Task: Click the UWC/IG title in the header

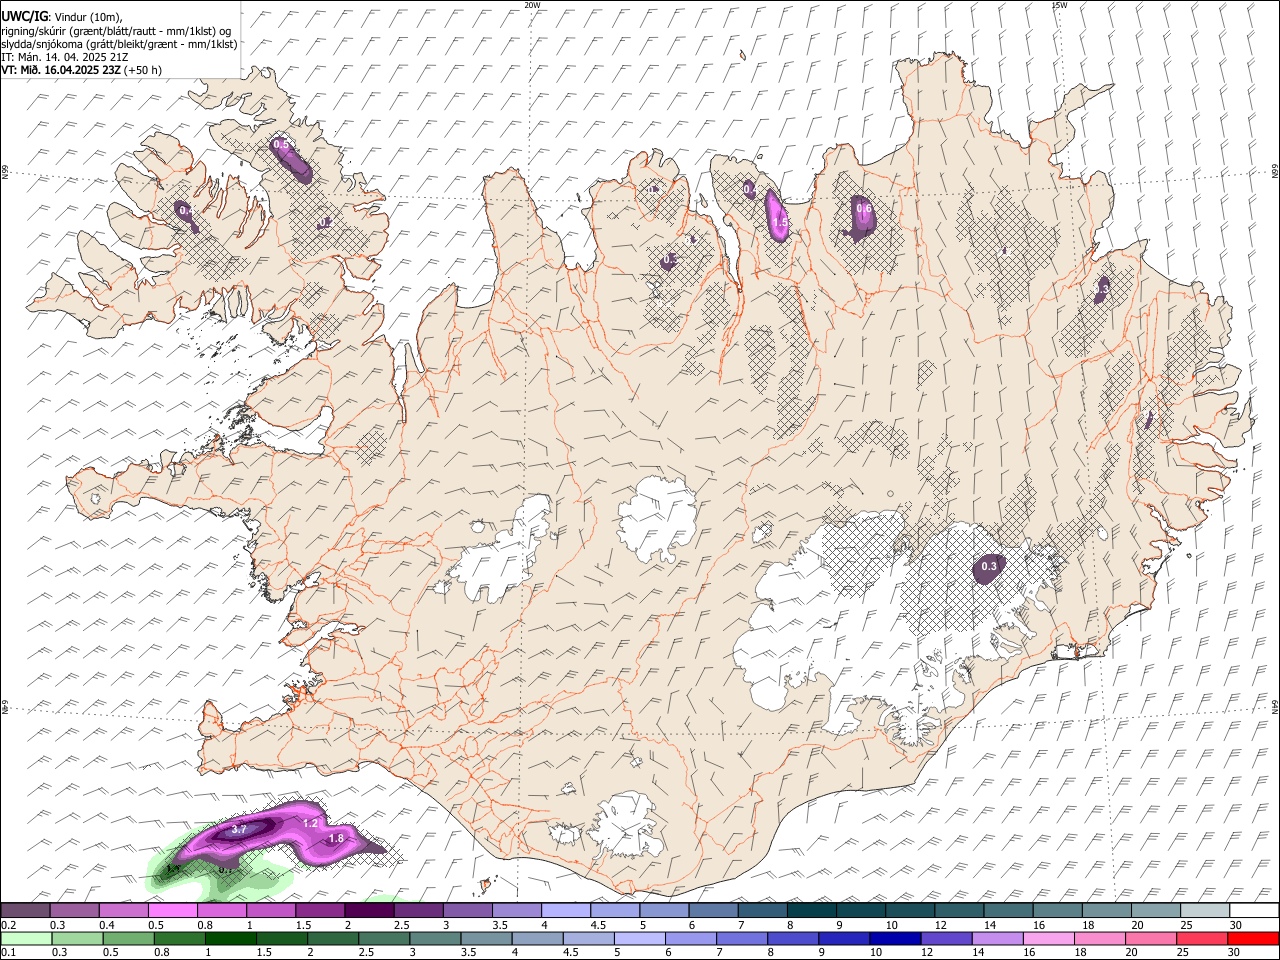Action: click(23, 16)
